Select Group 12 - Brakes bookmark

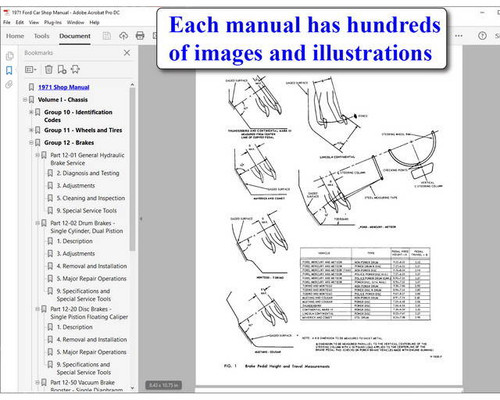69,143
